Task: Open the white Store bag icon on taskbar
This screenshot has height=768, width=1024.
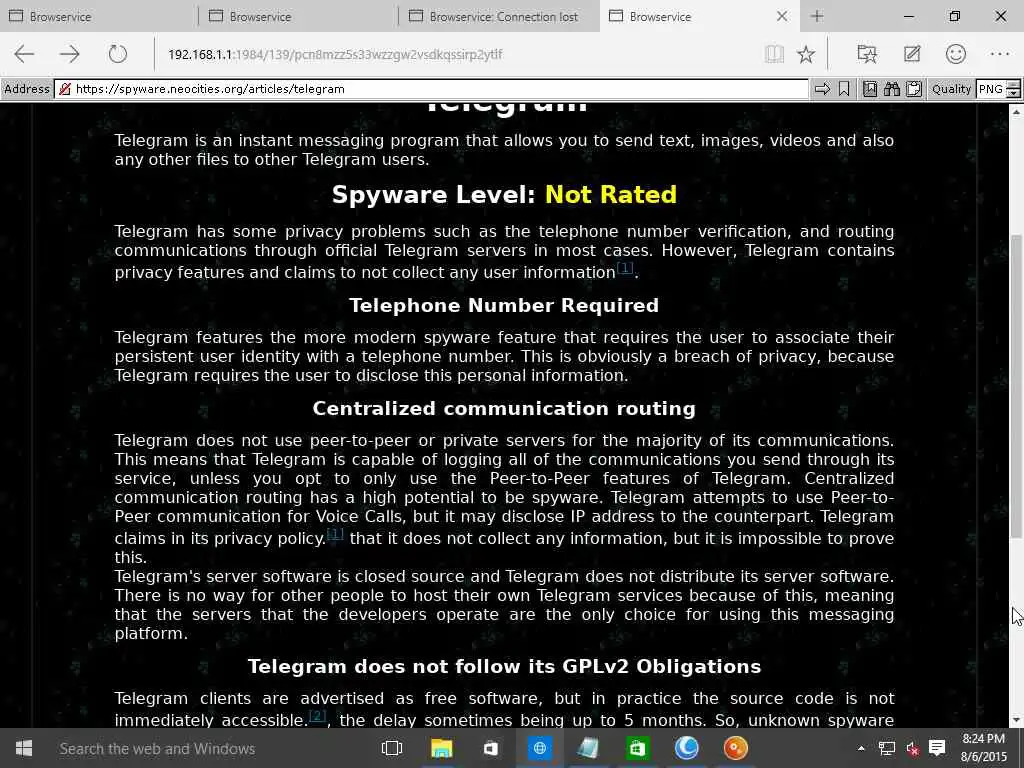Action: coord(490,748)
